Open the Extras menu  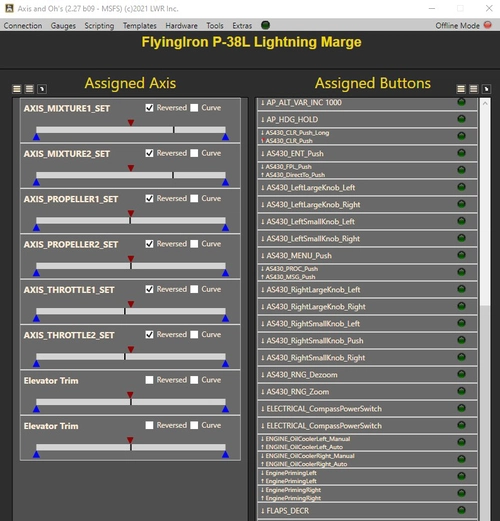(x=242, y=26)
